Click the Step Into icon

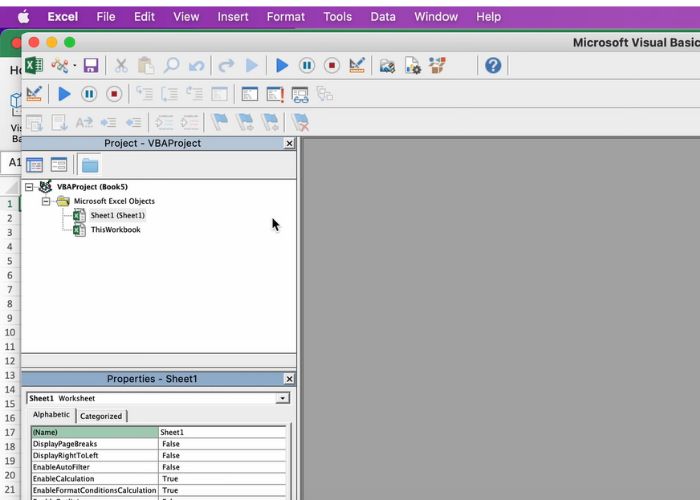pos(144,94)
